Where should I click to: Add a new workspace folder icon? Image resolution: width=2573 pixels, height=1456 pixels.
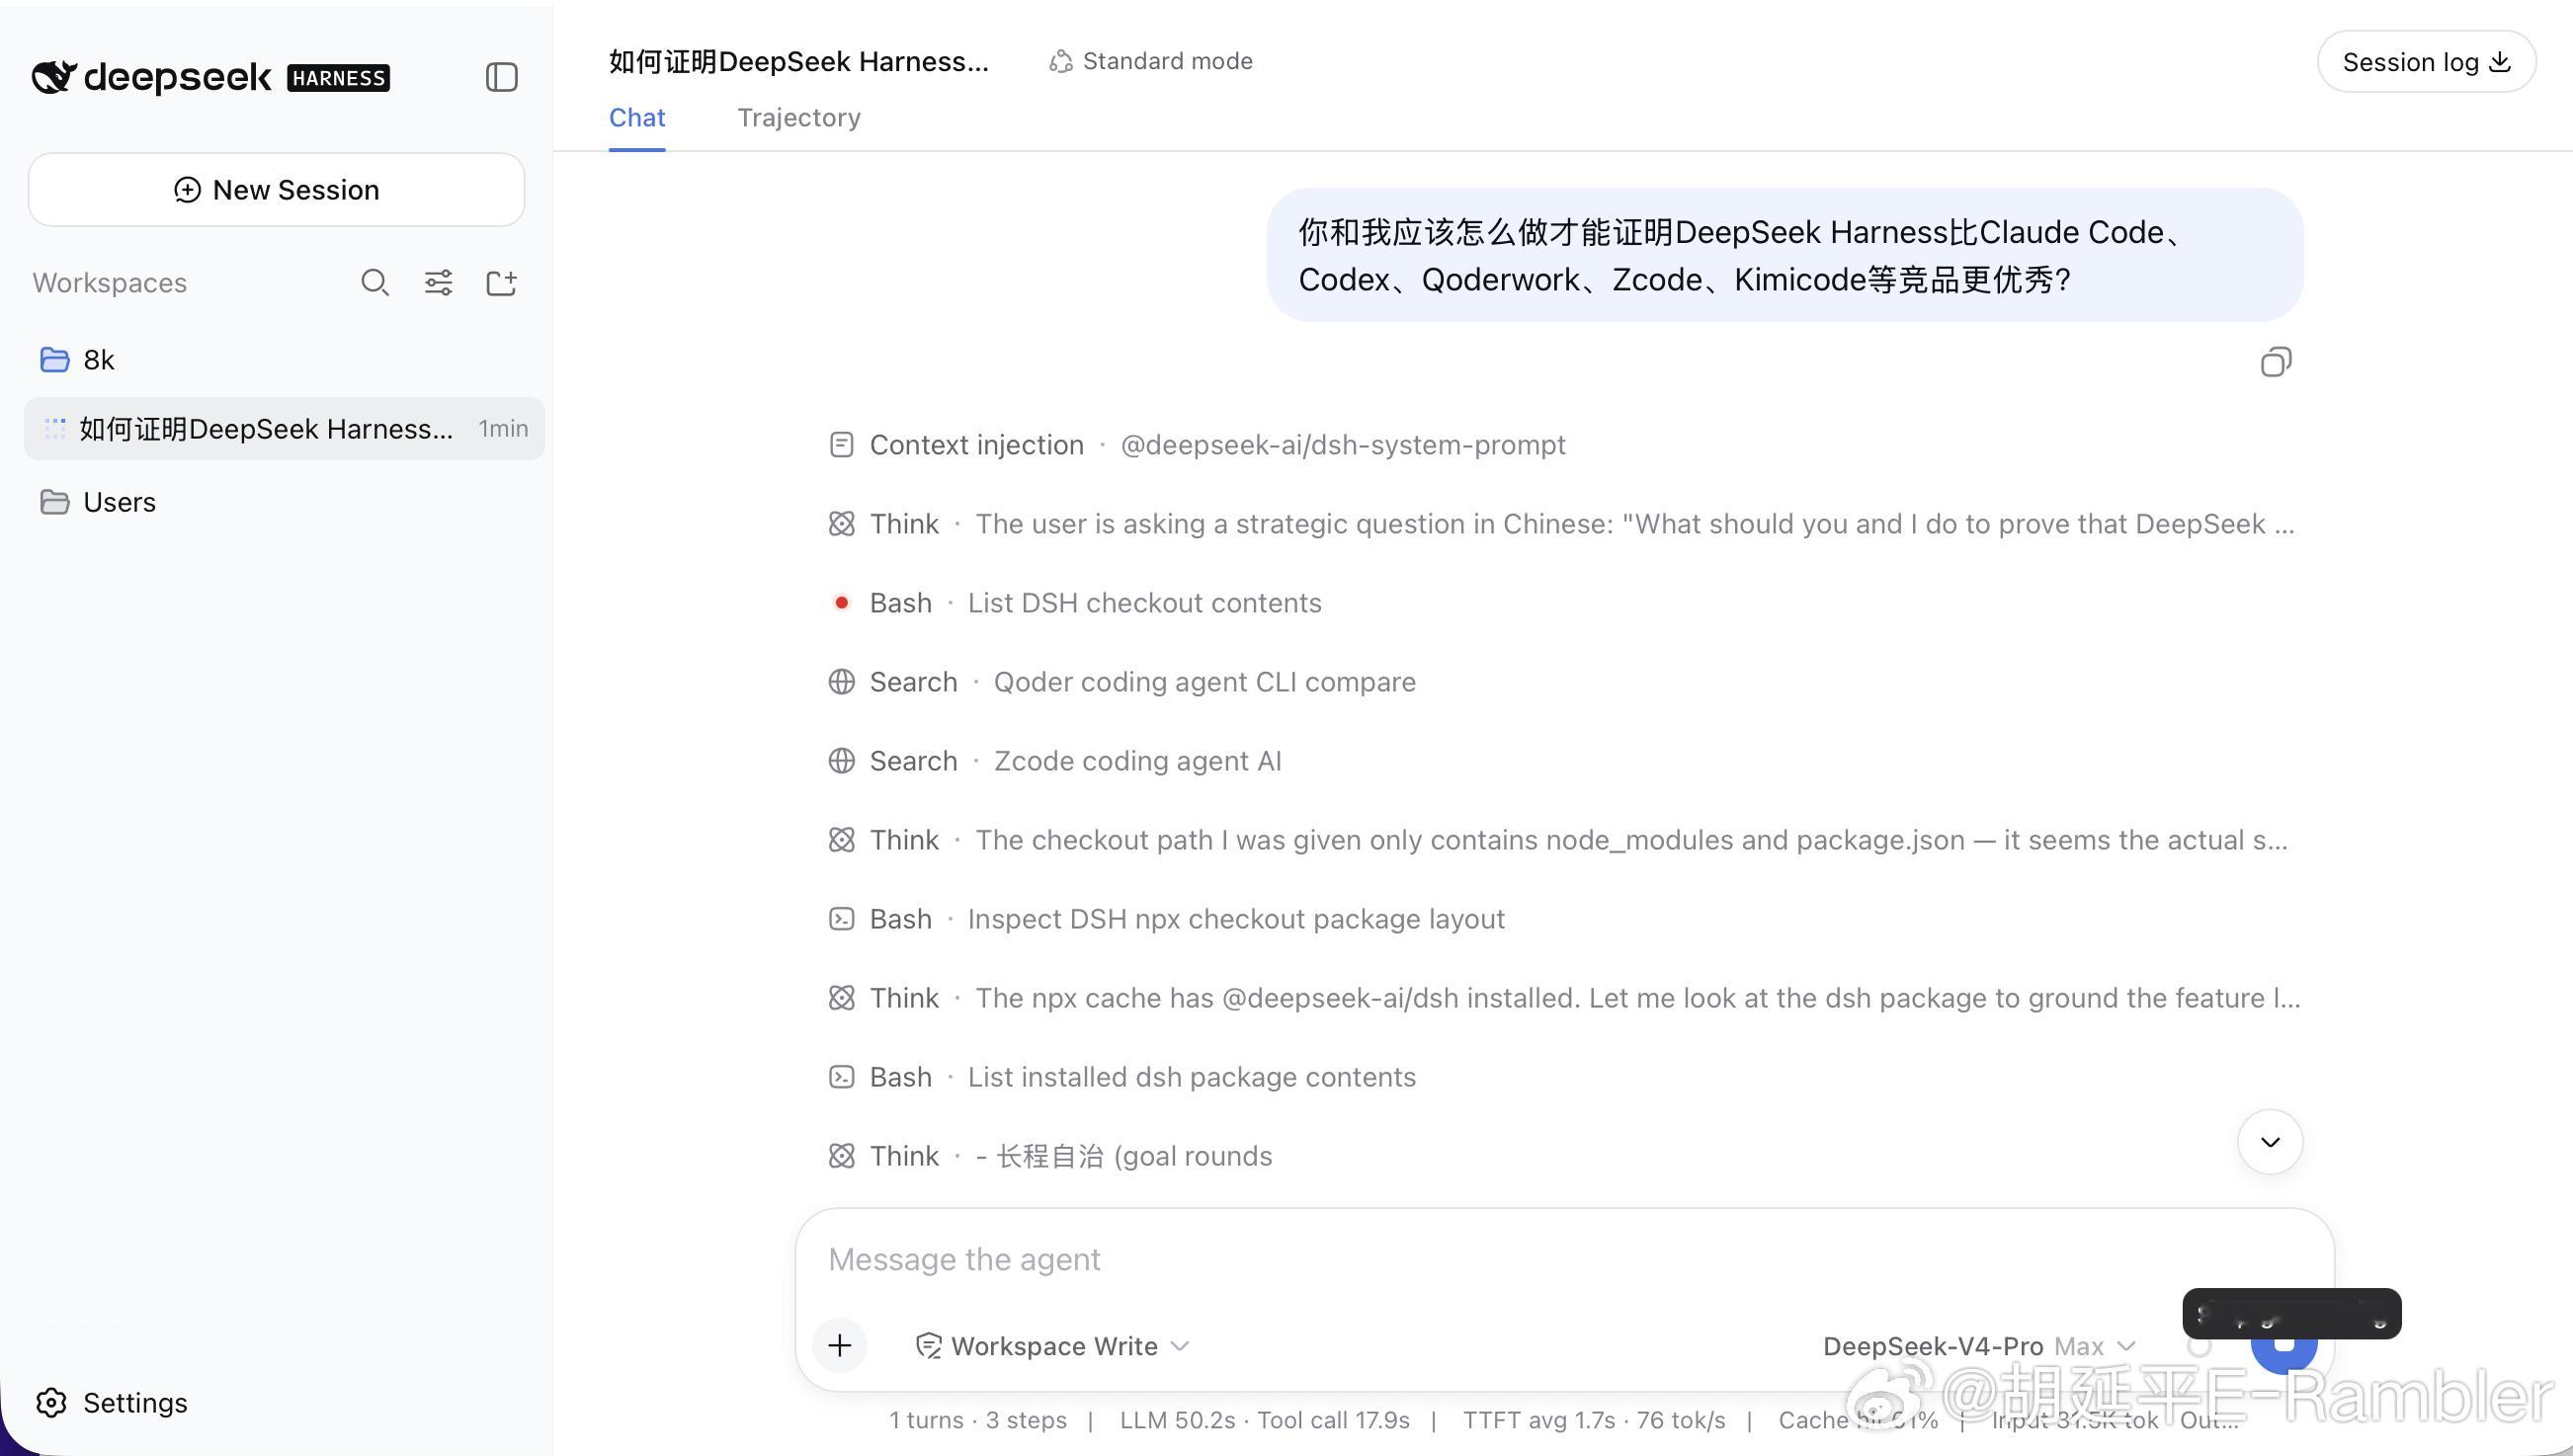501,283
